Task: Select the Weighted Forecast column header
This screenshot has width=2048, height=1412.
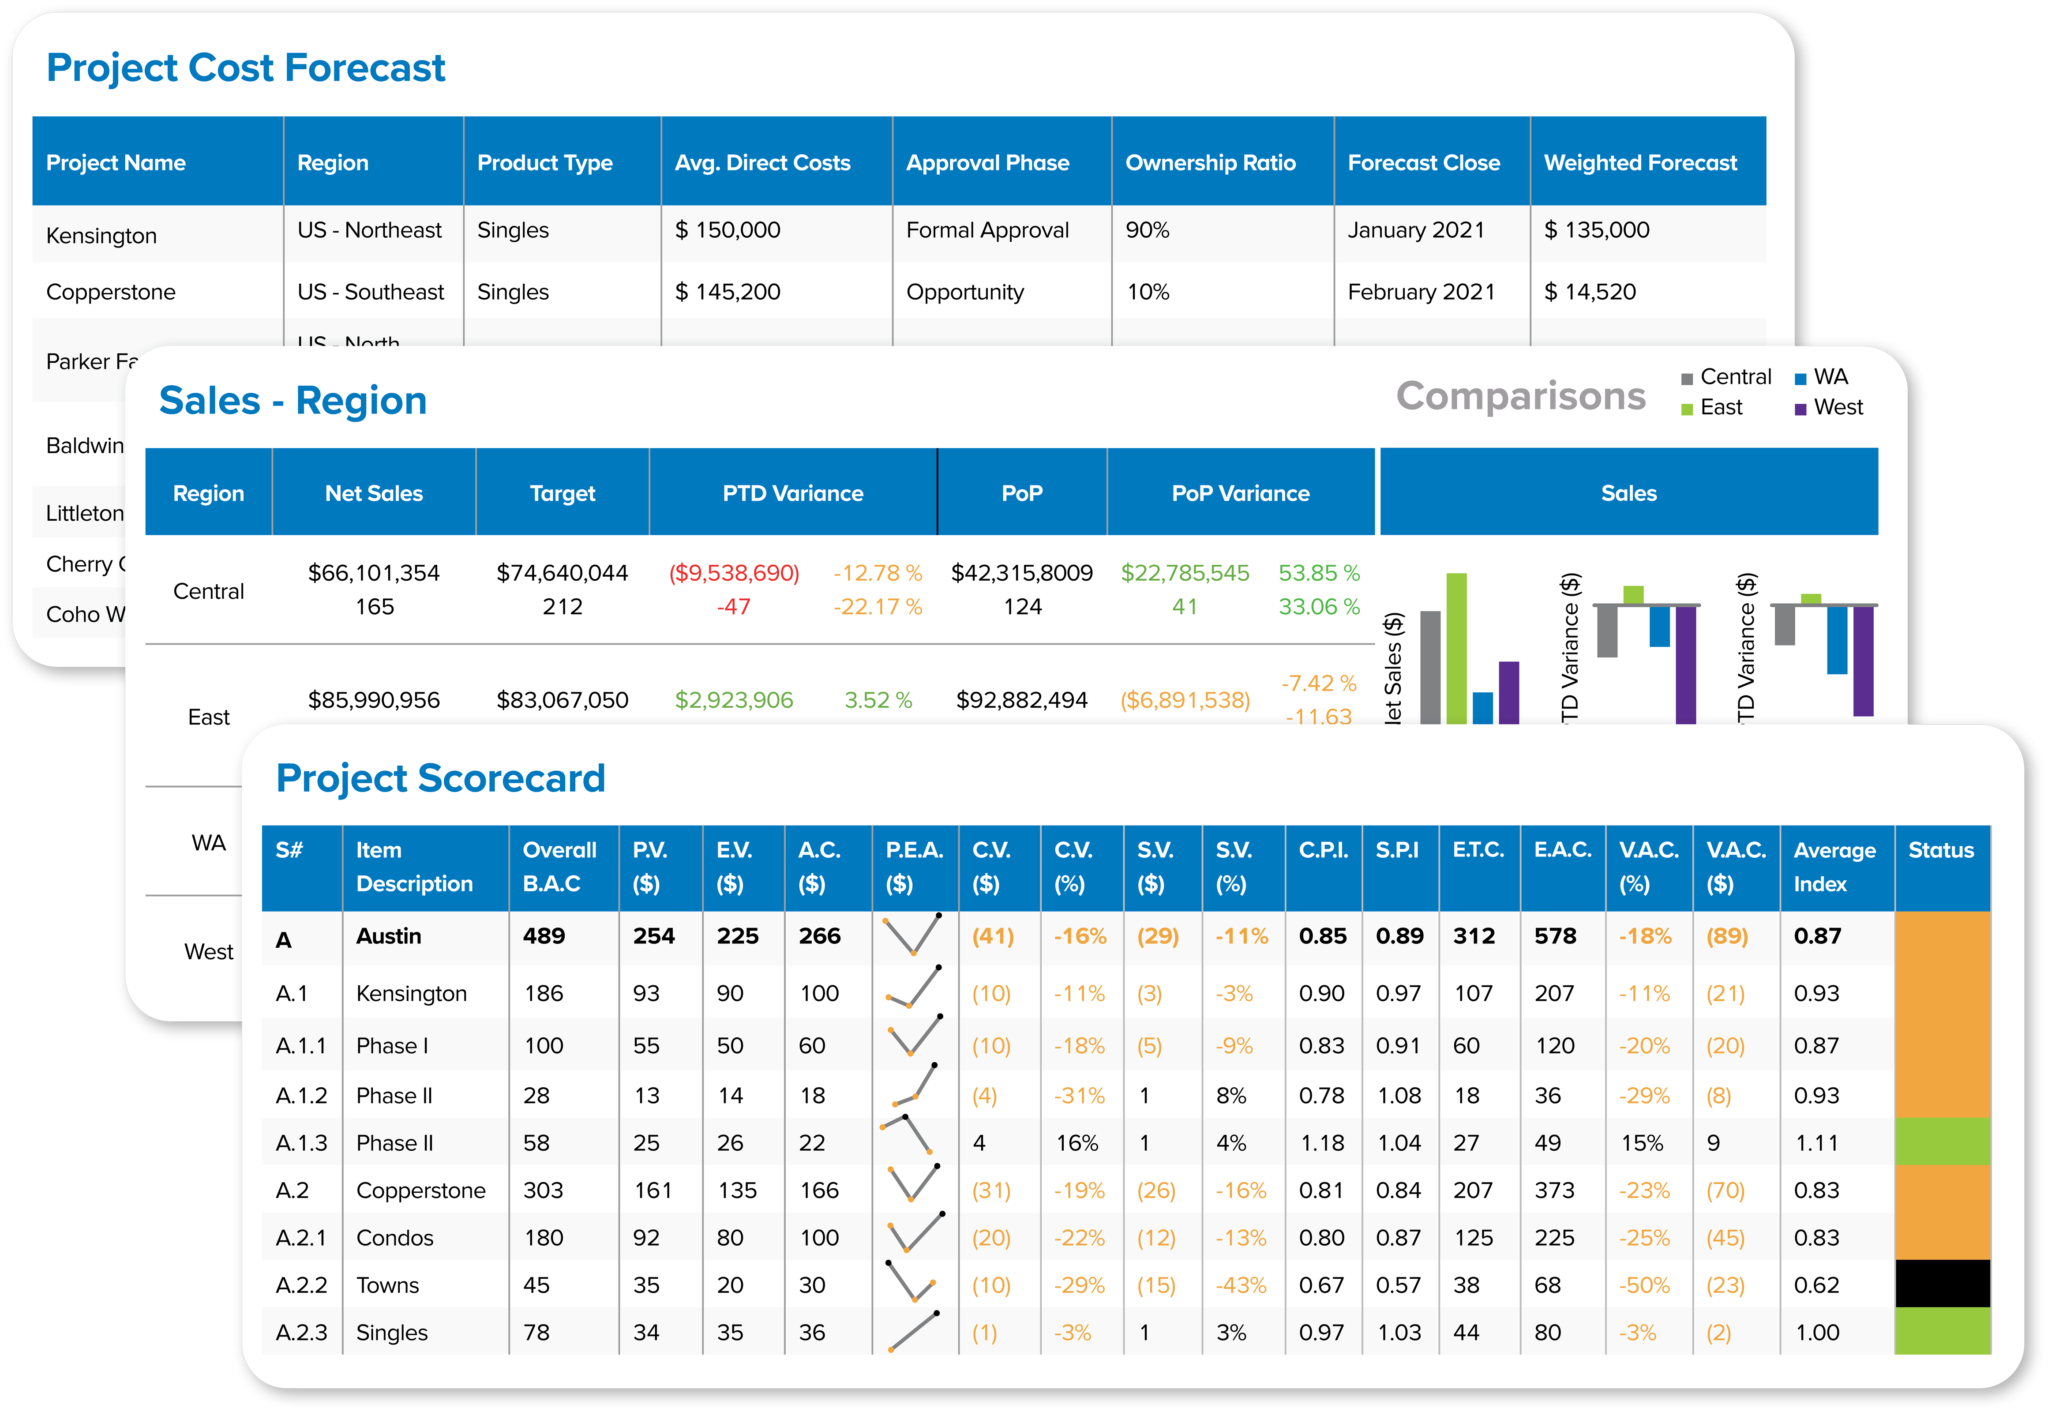Action: tap(1640, 162)
